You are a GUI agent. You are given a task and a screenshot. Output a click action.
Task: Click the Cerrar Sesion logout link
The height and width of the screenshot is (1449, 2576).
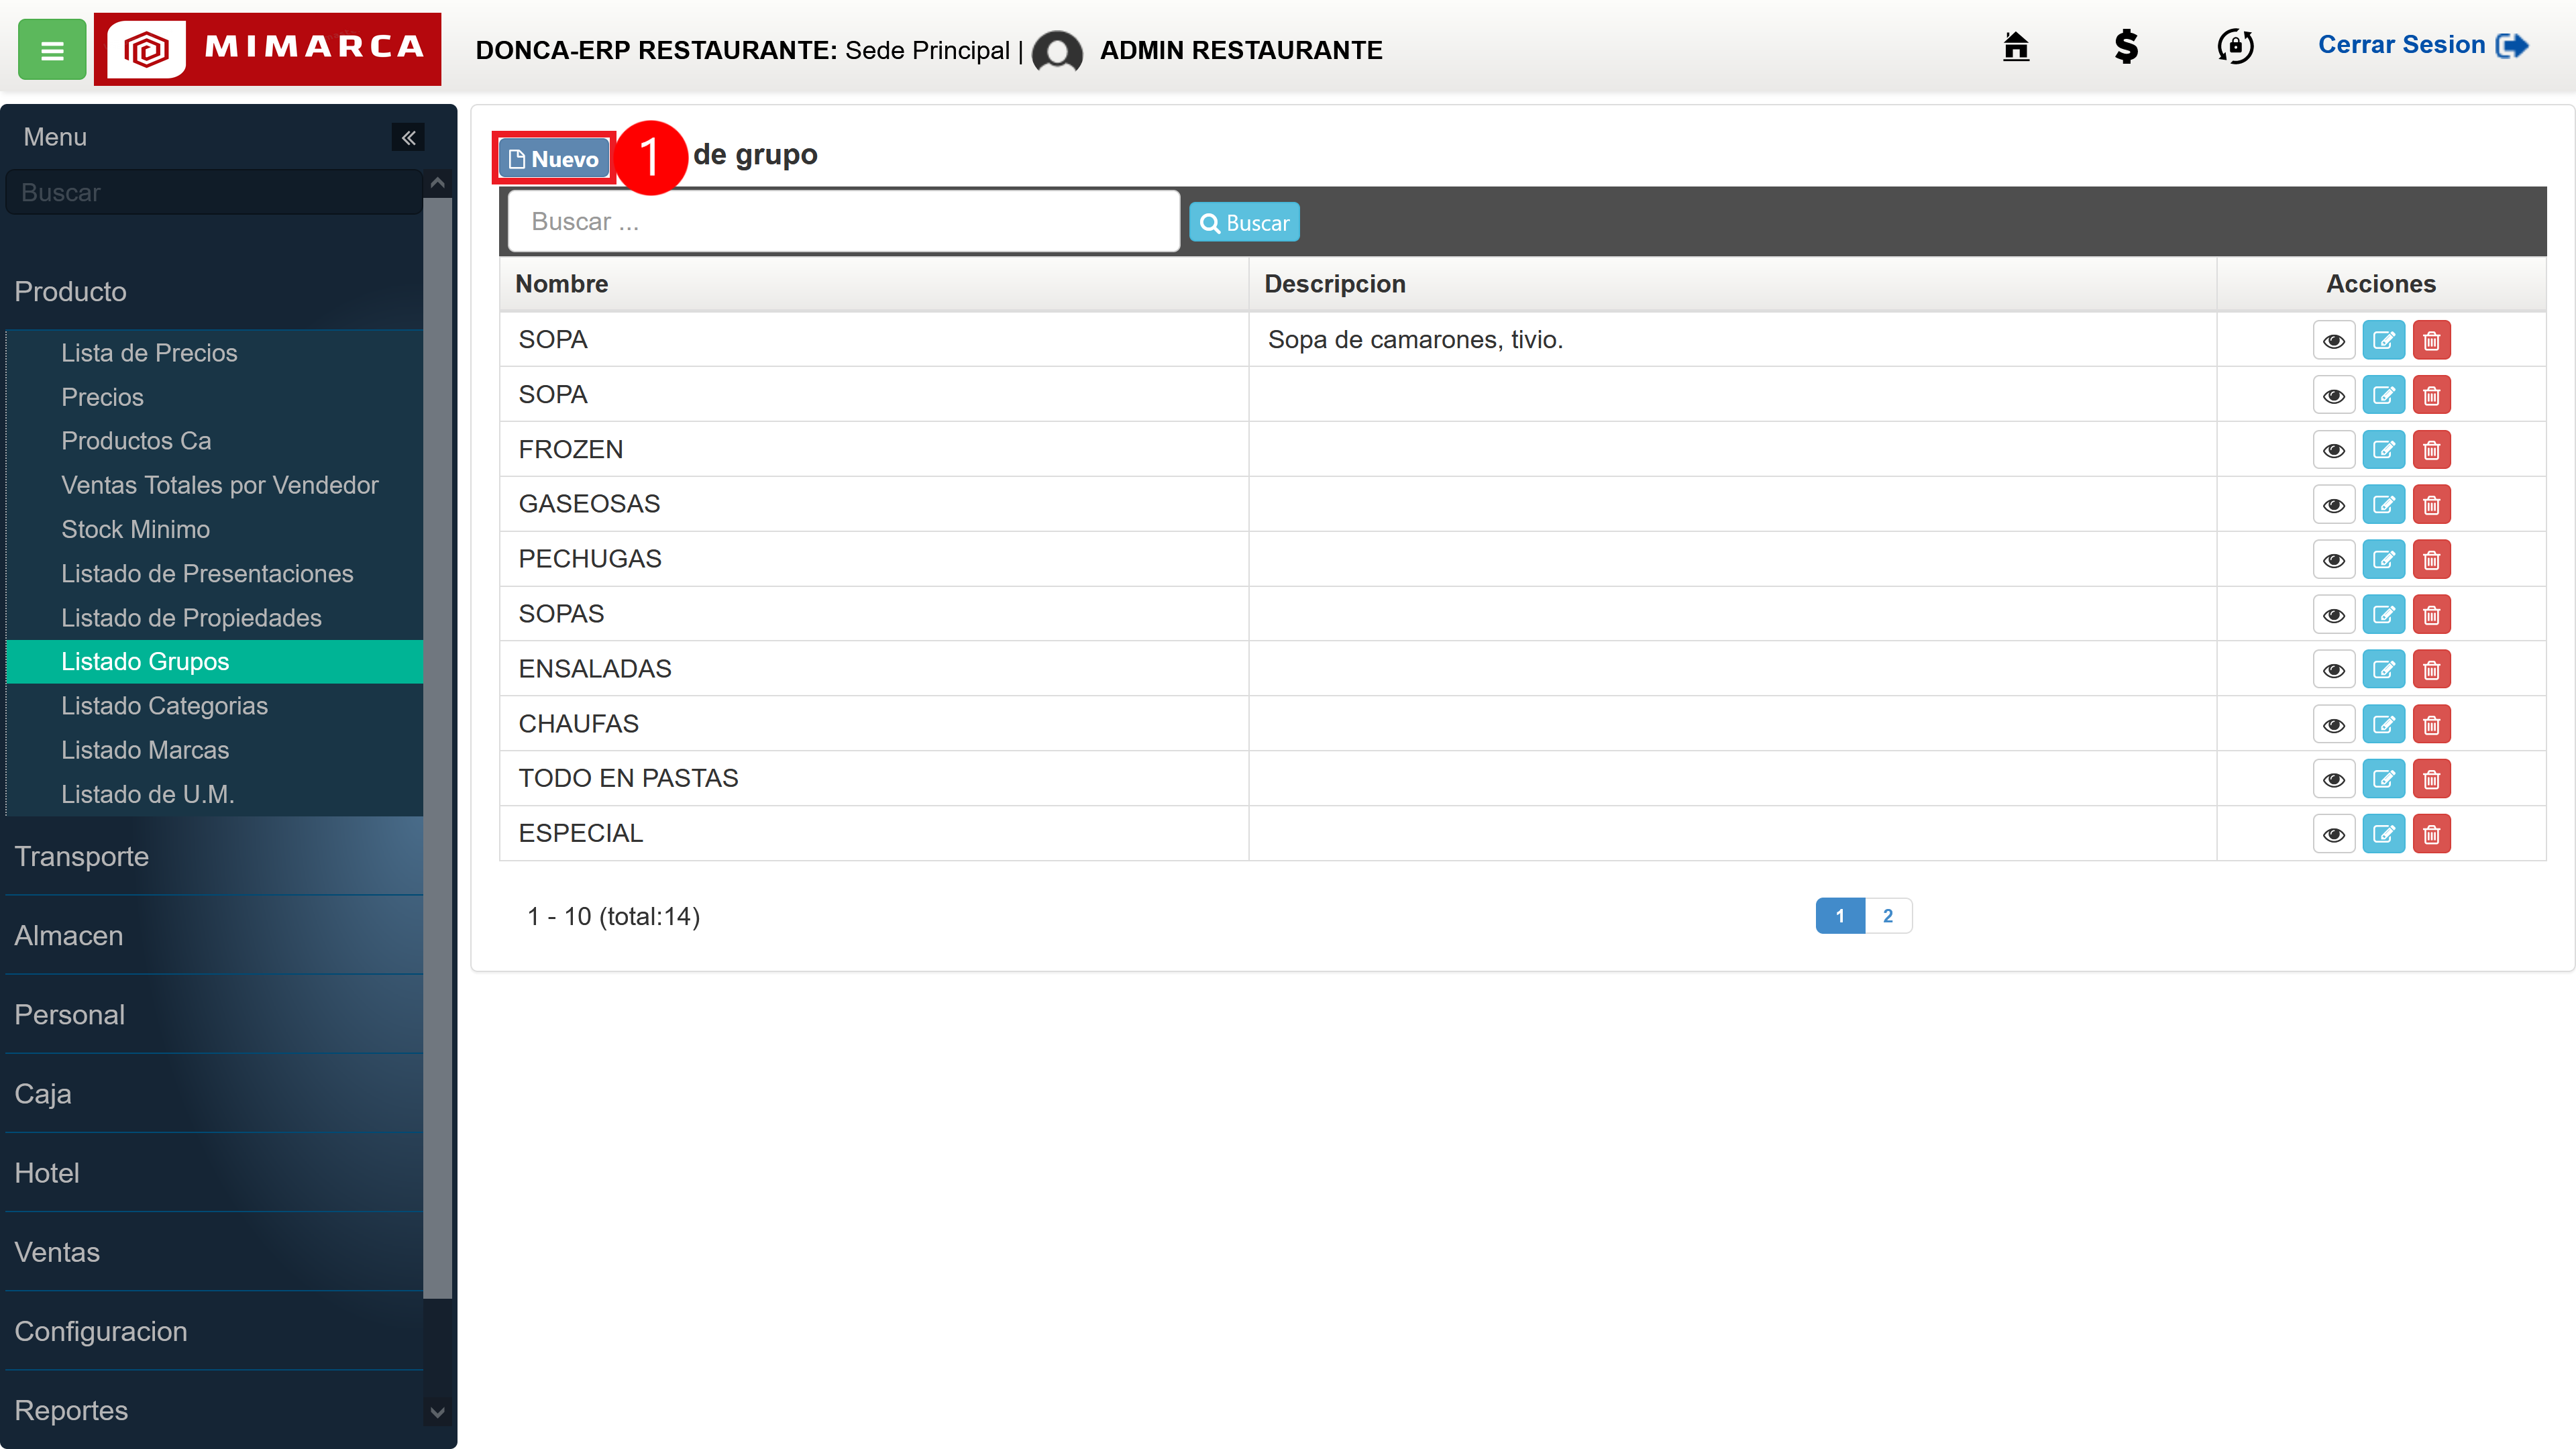[2423, 45]
